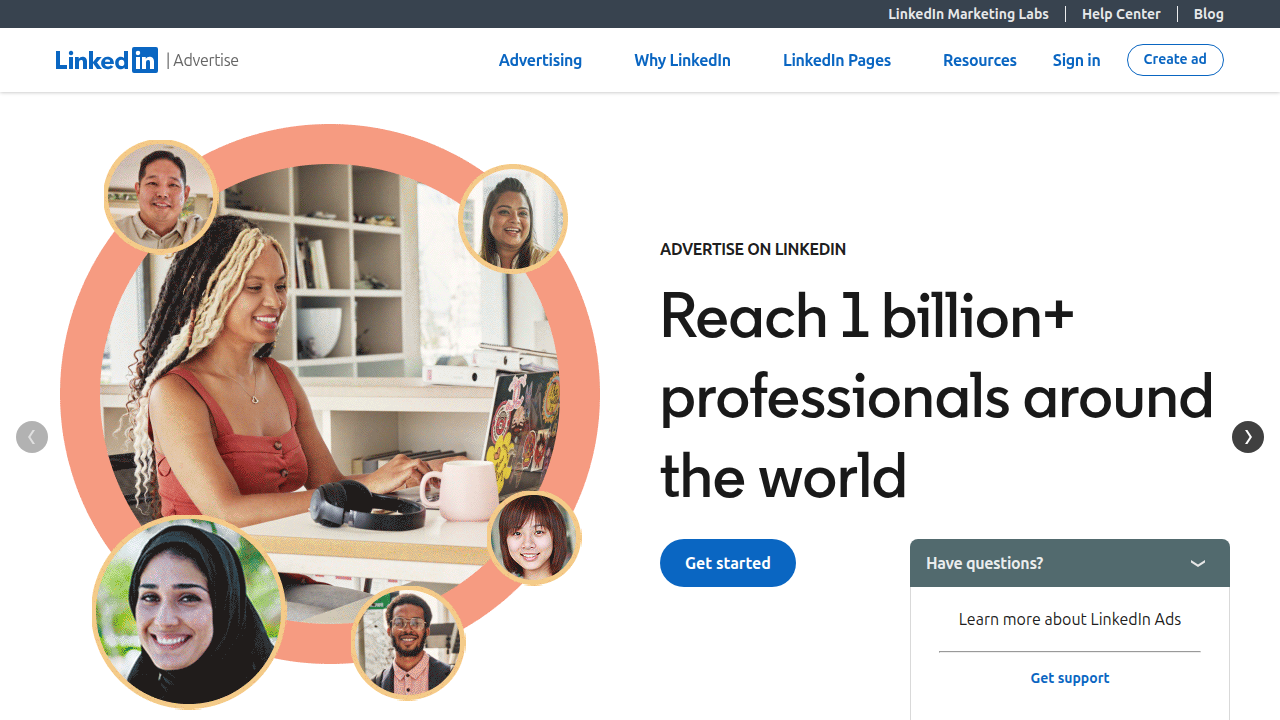The image size is (1280, 720).
Task: Click the Sign in link
Action: coord(1076,60)
